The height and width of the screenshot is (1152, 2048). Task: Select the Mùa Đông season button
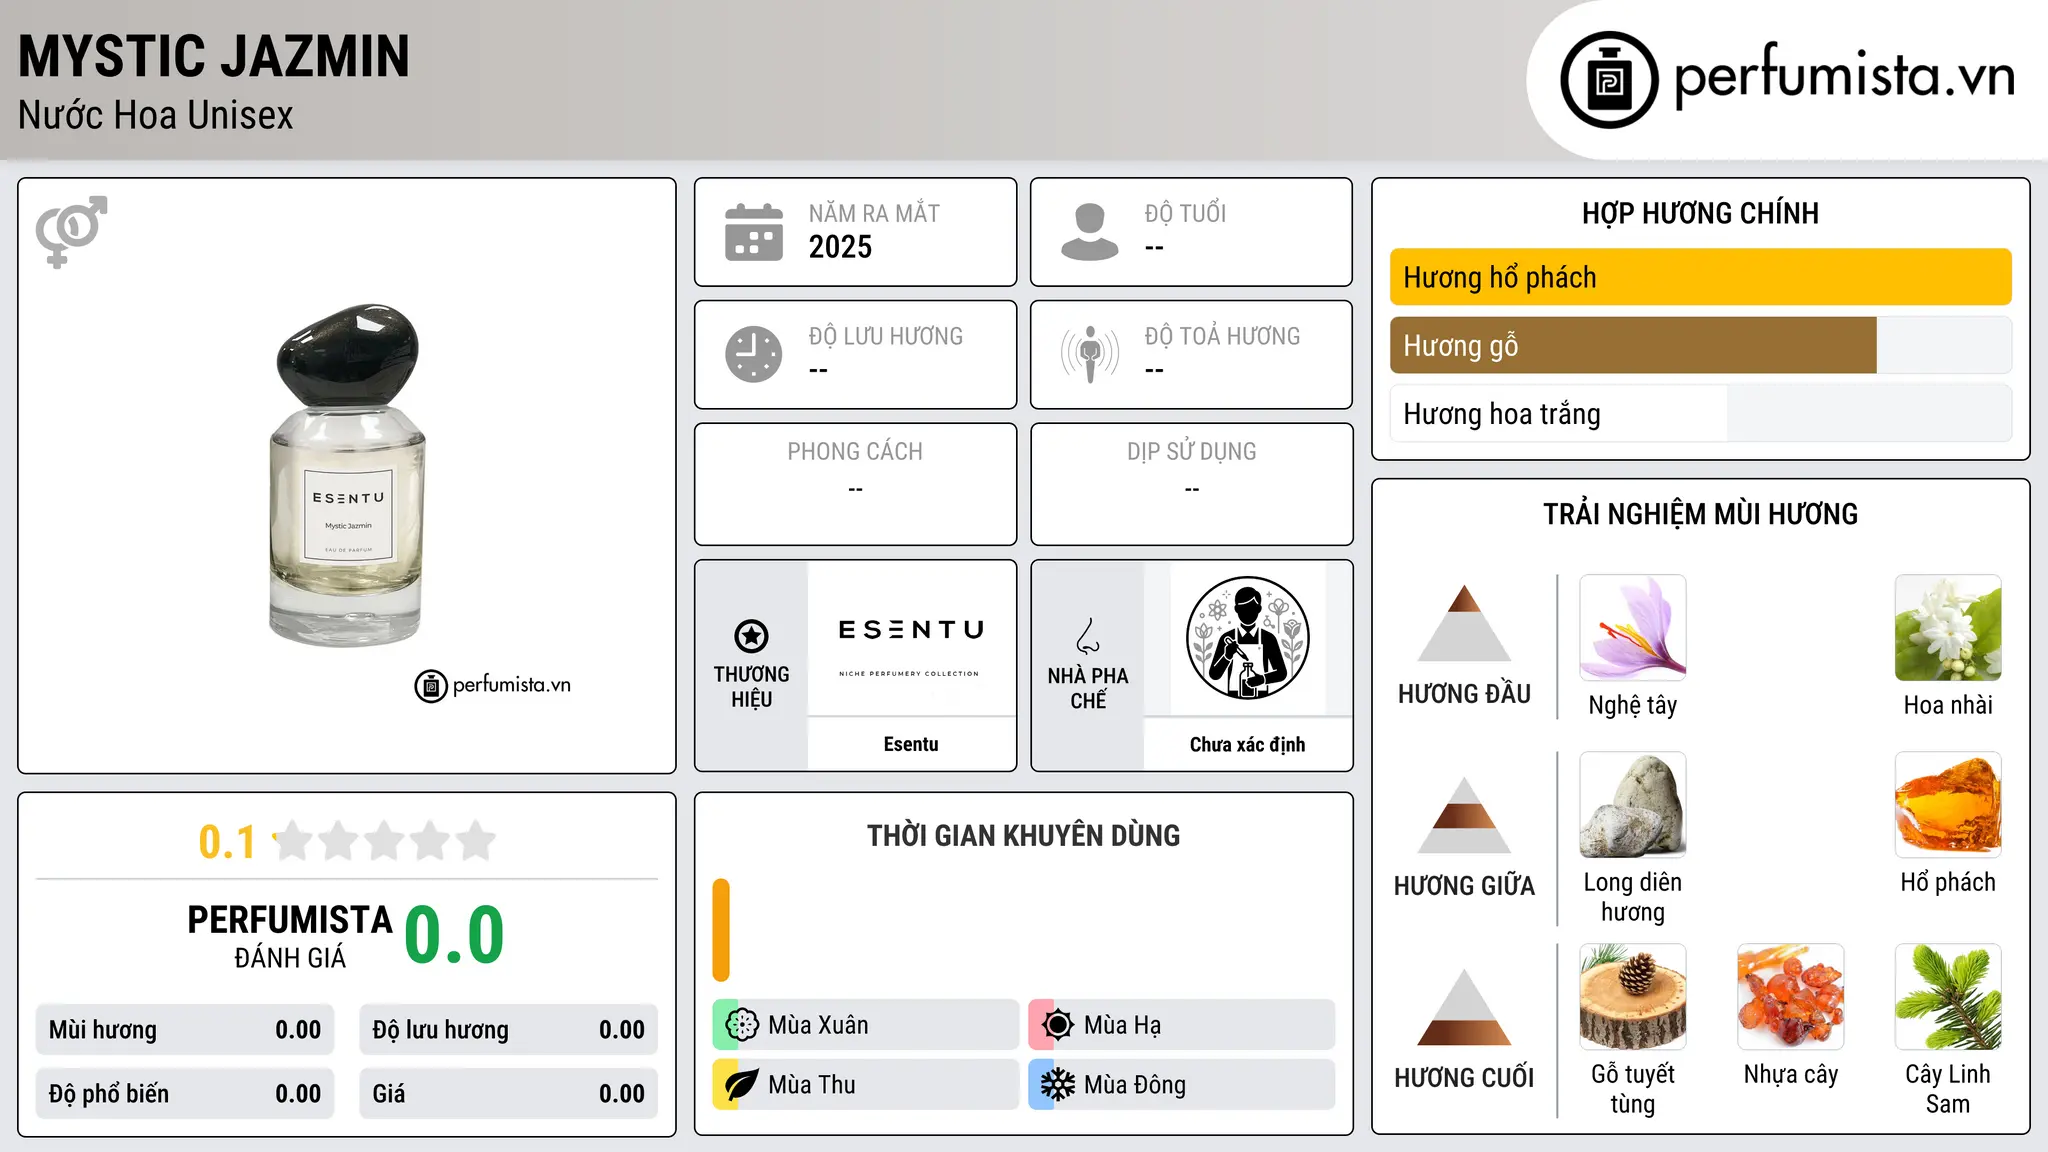click(1181, 1085)
